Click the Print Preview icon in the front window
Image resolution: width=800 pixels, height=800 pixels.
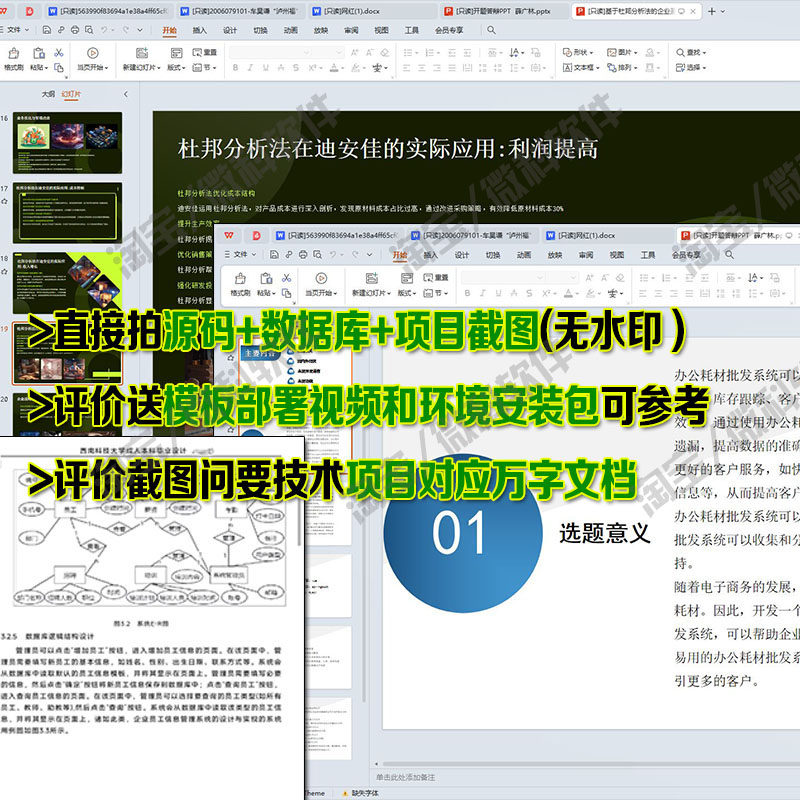317,254
